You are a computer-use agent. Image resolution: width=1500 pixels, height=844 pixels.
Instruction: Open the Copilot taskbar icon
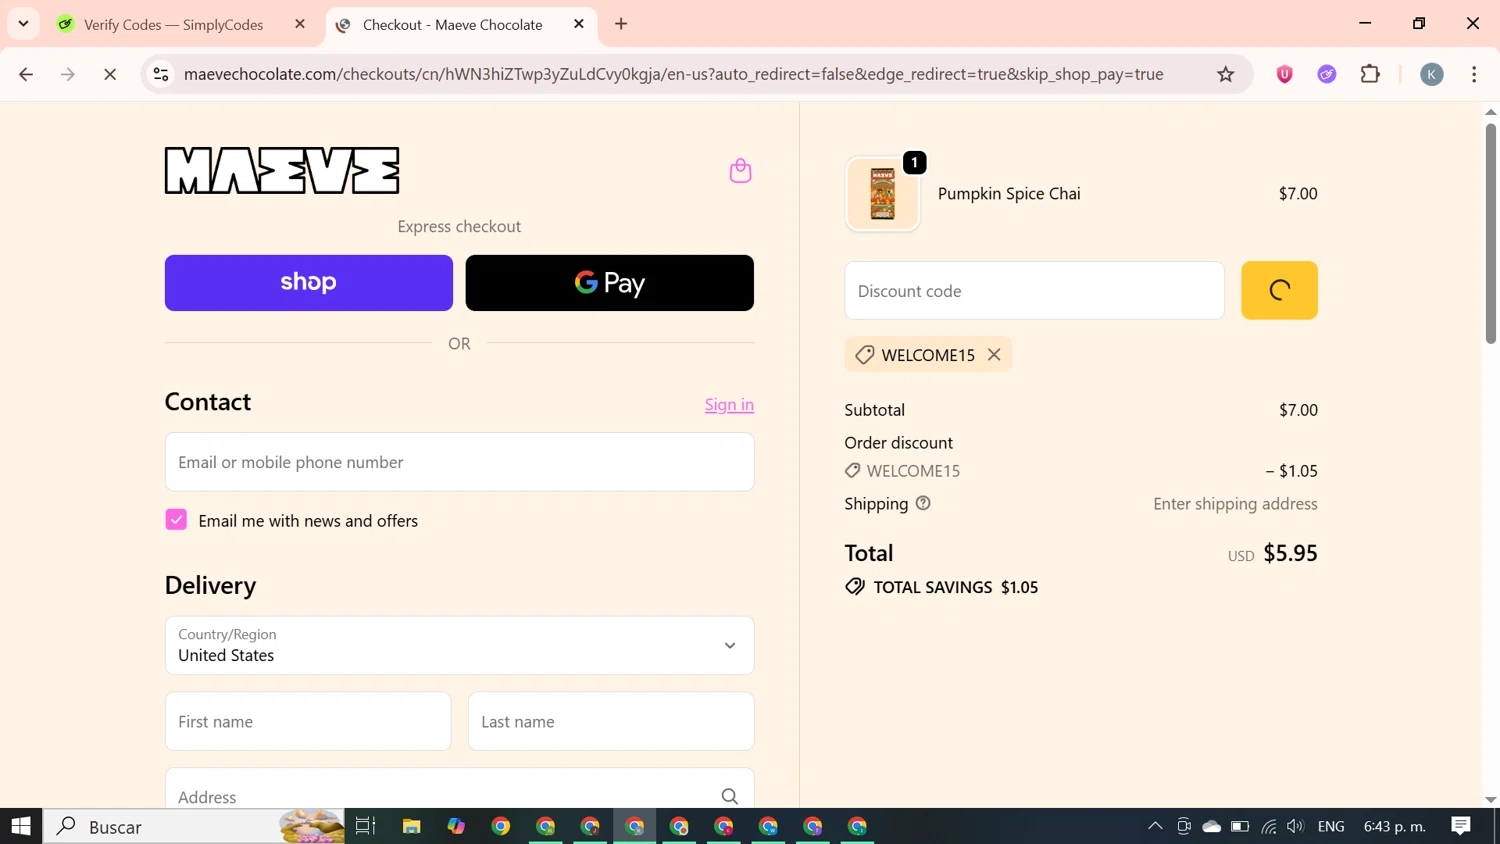456,826
